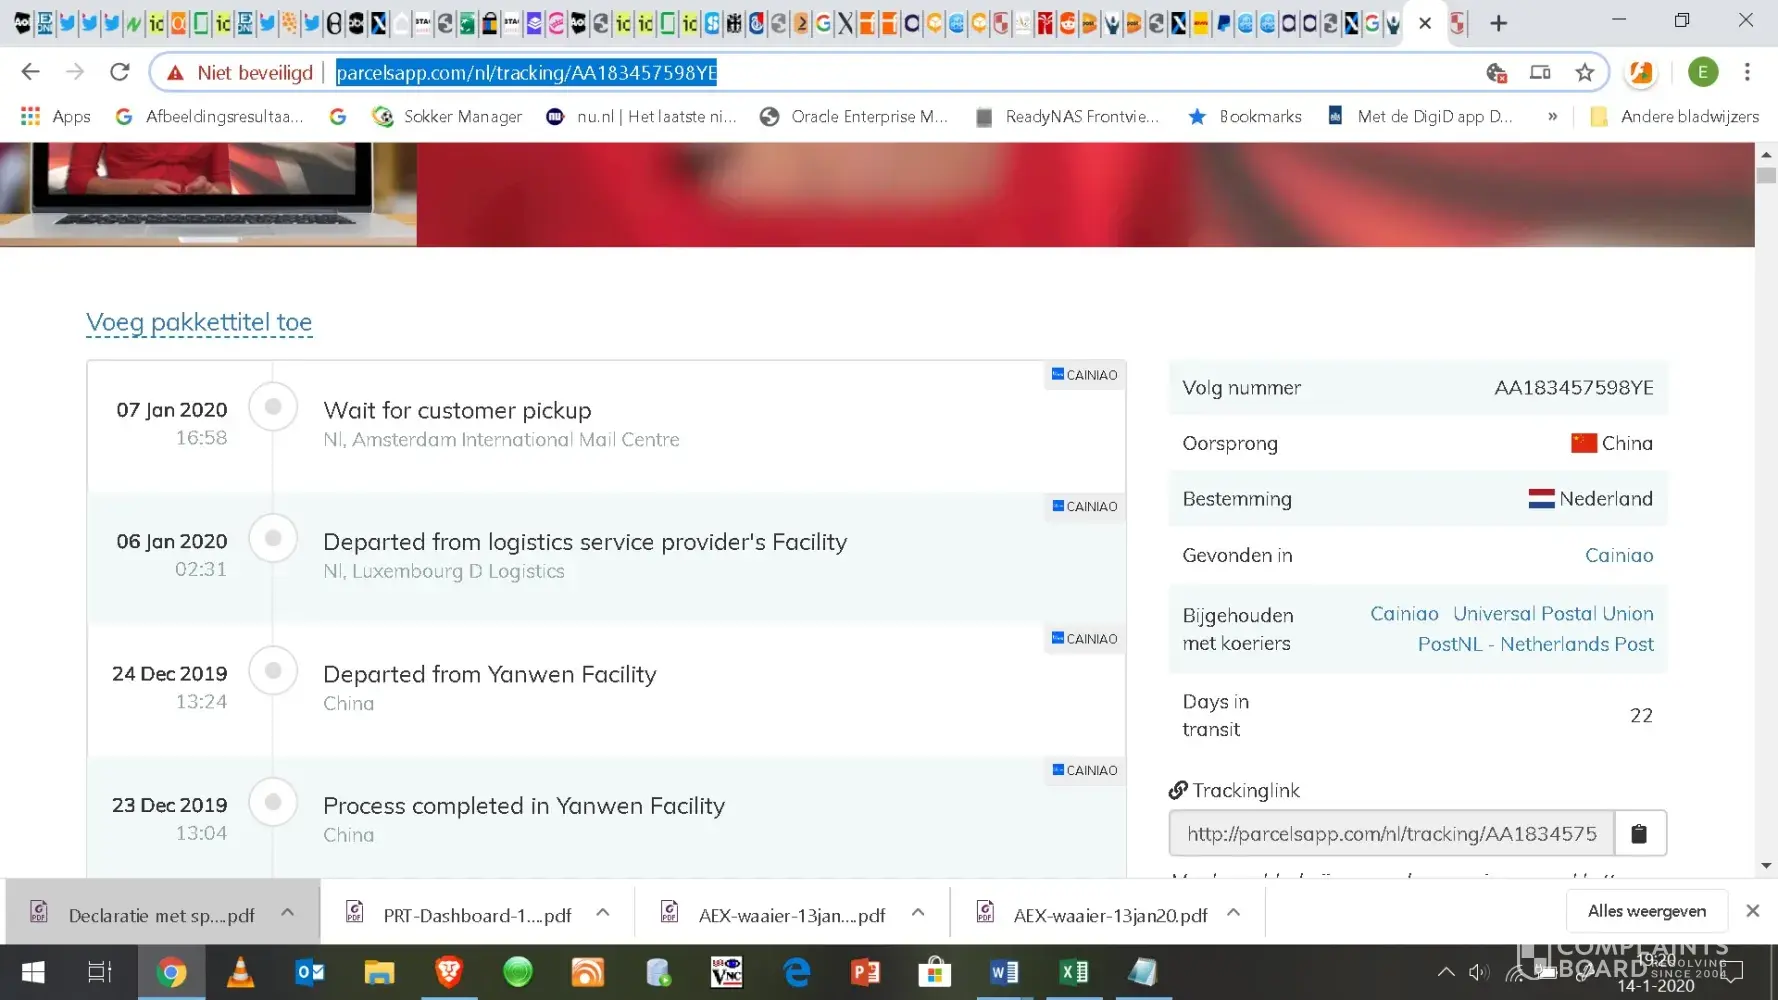Screen dimensions: 1778x1000
Task: Expand options for PRT-Dashboard-1...pdf download
Action: pyautogui.click(x=603, y=912)
